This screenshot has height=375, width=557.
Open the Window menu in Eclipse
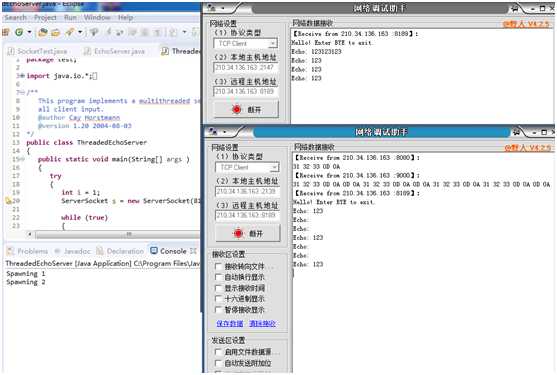tap(97, 18)
